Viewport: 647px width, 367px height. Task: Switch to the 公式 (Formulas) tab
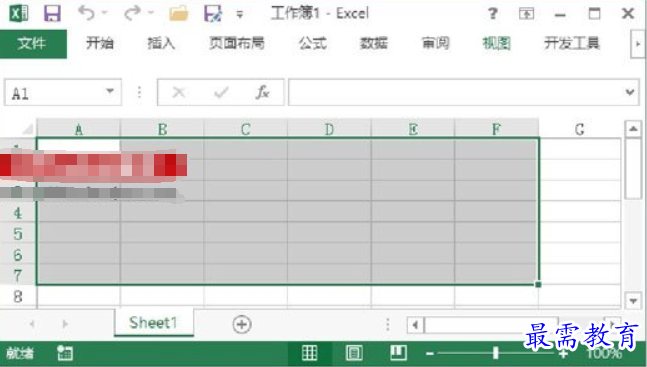point(312,43)
